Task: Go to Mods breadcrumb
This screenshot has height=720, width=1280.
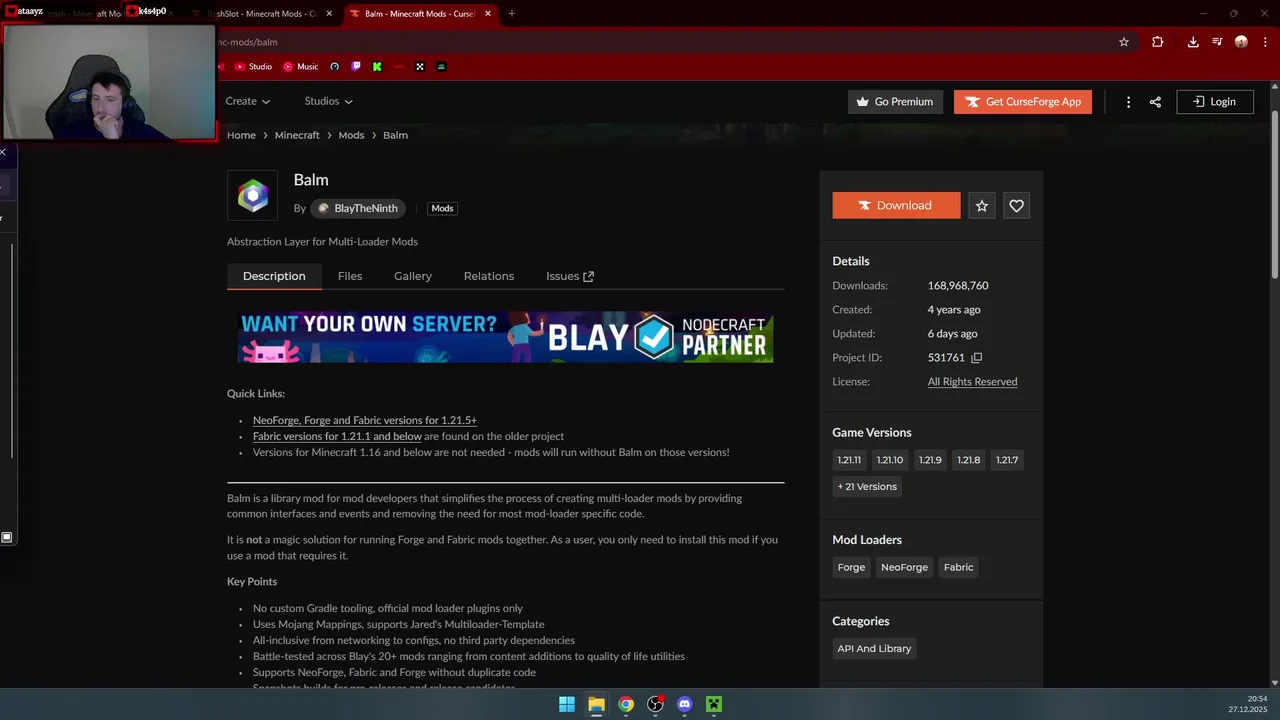Action: tap(351, 135)
